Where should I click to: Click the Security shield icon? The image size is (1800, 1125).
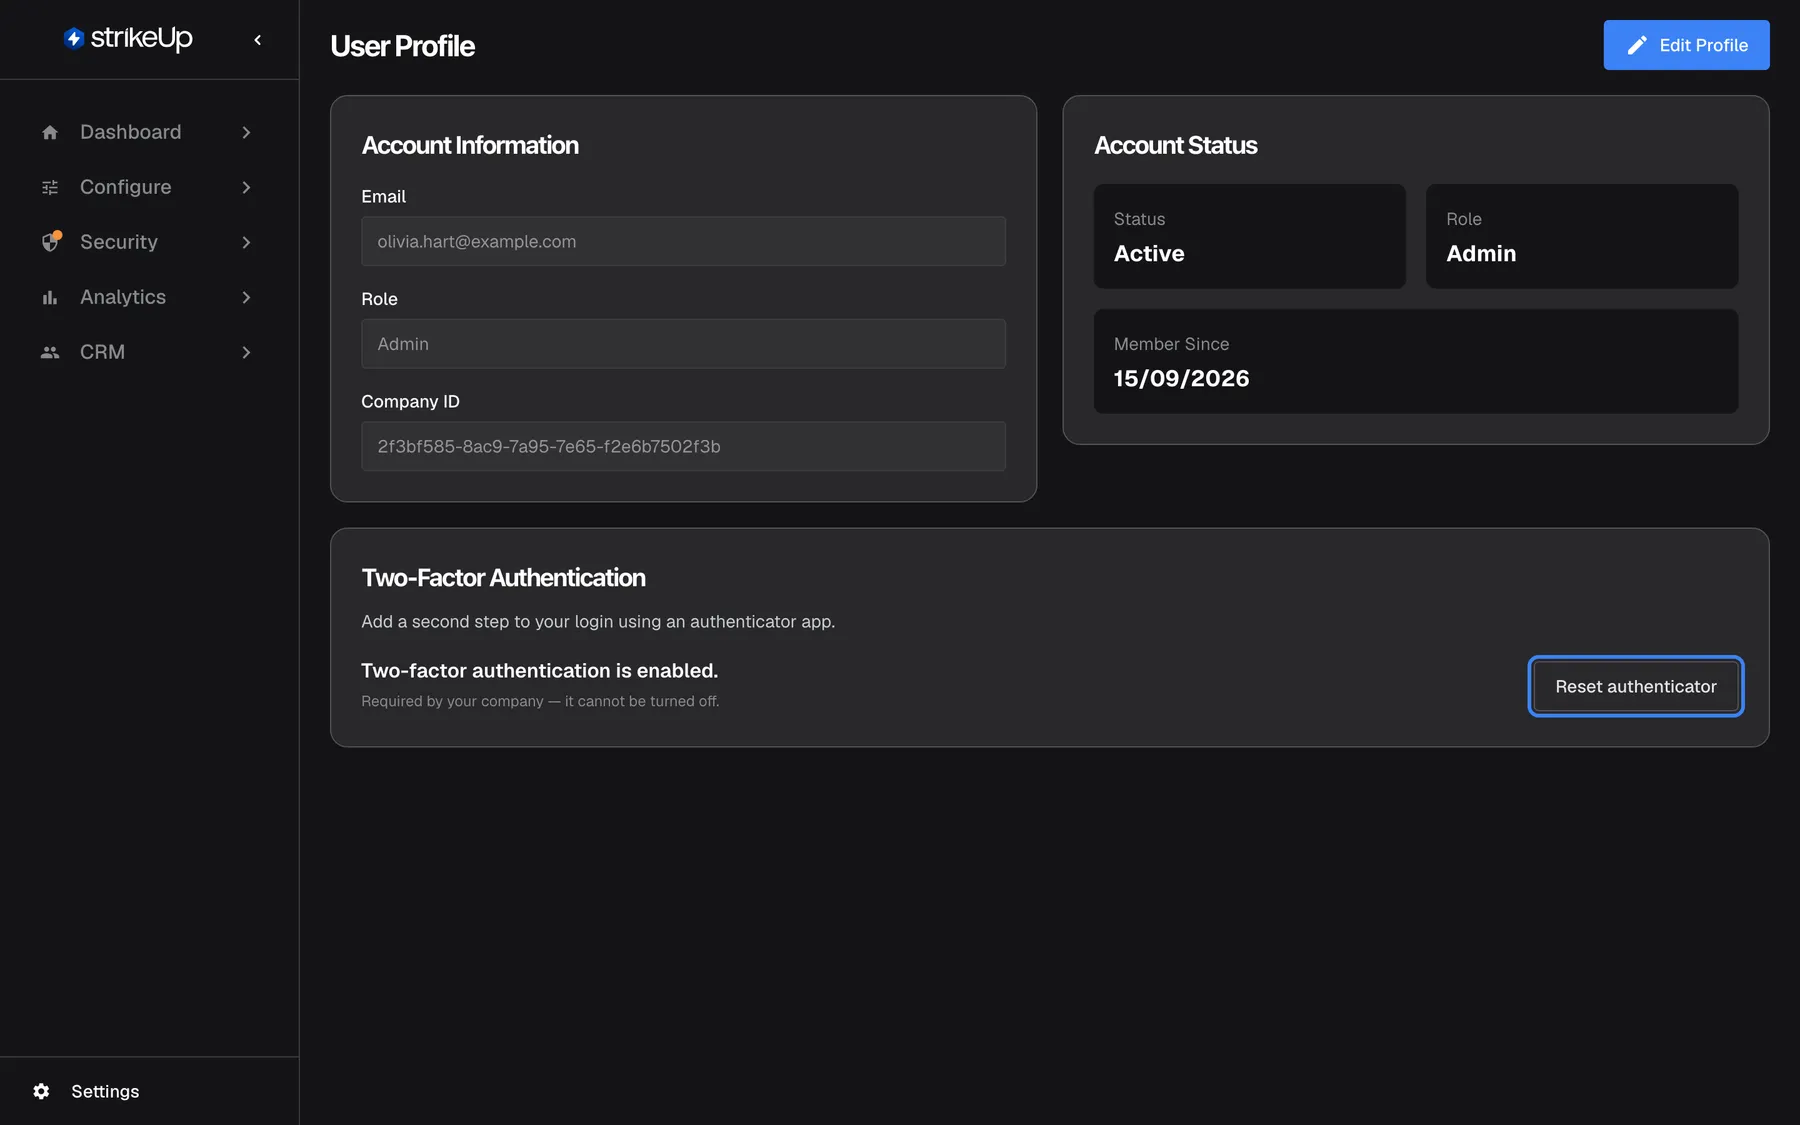(x=50, y=242)
